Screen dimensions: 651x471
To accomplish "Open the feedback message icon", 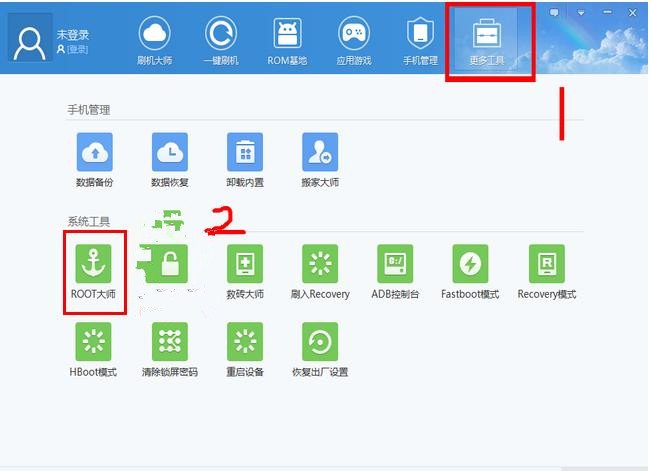I will tap(554, 12).
